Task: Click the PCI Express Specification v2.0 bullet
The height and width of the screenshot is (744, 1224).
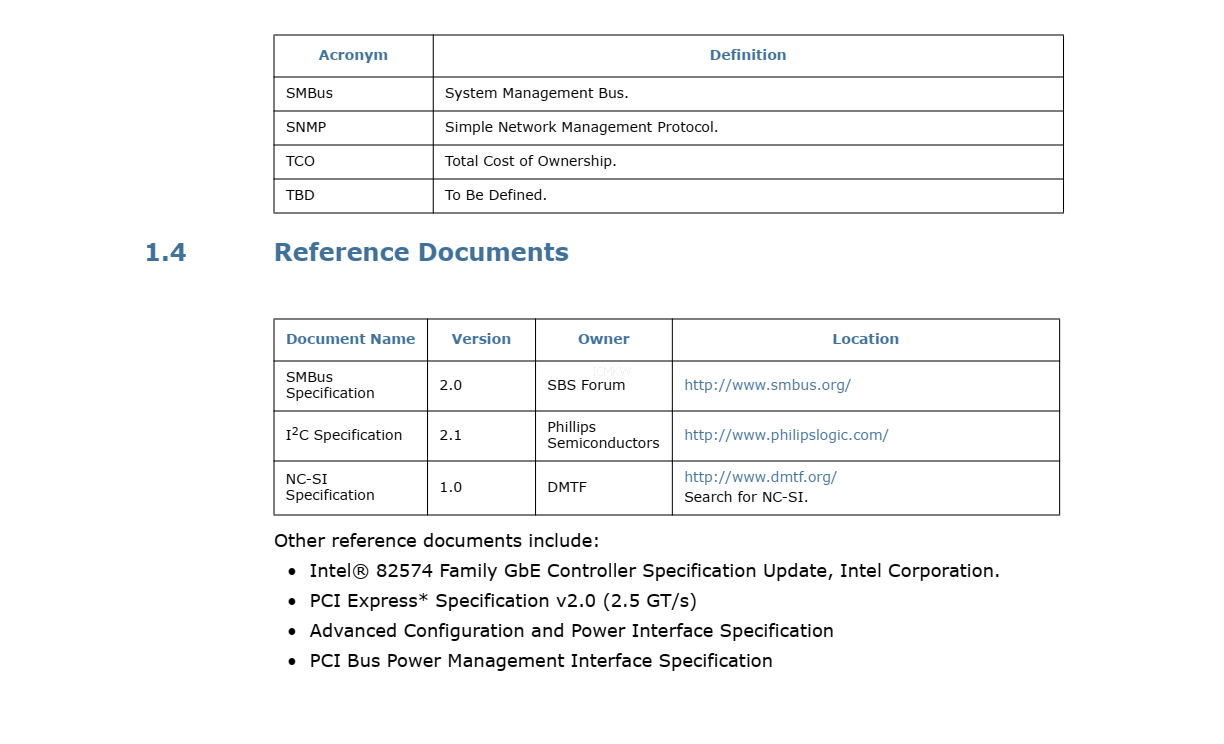Action: click(x=503, y=601)
